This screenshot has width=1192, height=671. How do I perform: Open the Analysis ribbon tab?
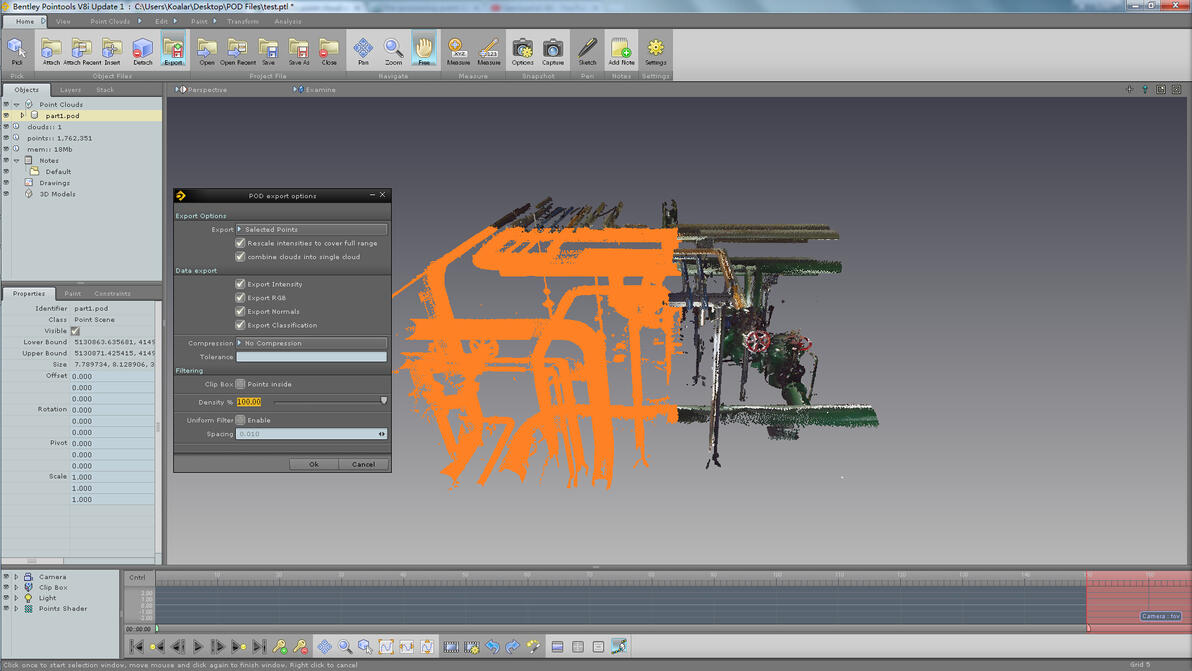click(x=287, y=21)
